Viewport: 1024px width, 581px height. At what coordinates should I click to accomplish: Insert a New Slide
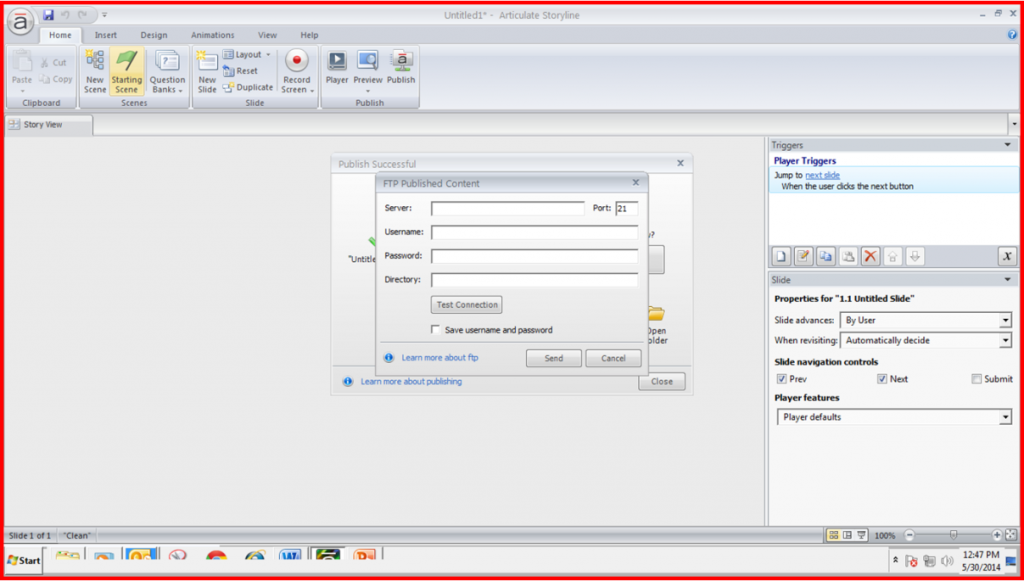pyautogui.click(x=207, y=72)
